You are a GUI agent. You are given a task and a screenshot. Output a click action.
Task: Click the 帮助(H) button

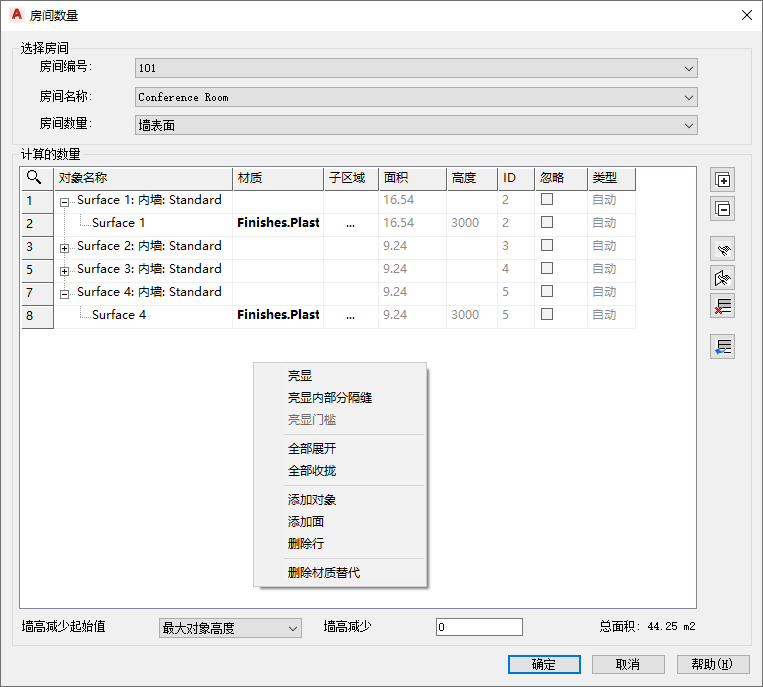713,664
